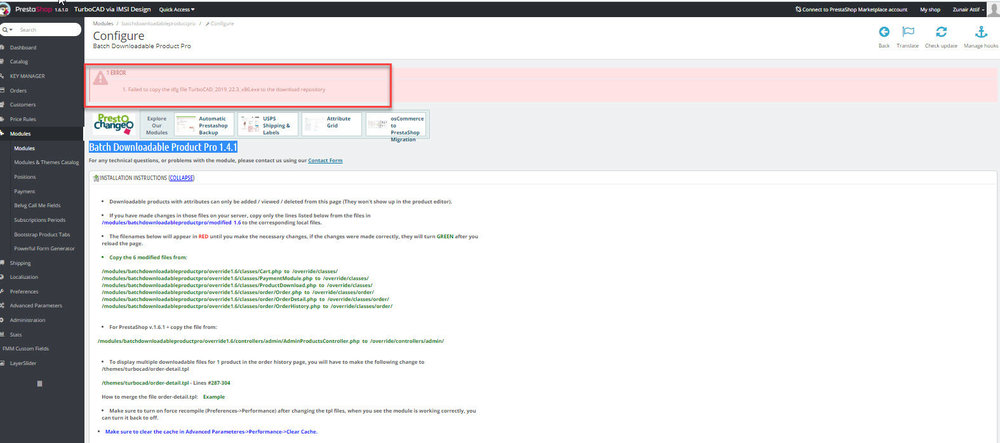Click the Cart.php override path line

click(x=220, y=271)
